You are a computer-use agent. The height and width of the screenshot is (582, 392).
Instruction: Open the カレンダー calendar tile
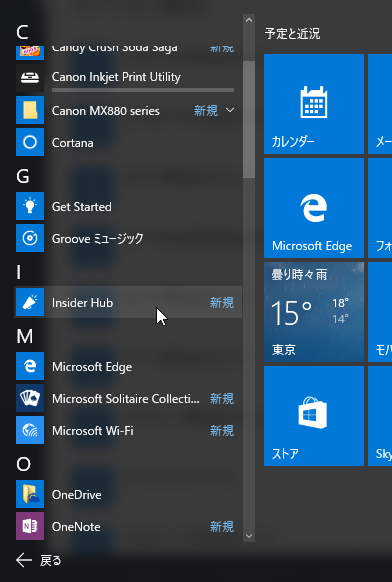pyautogui.click(x=314, y=104)
